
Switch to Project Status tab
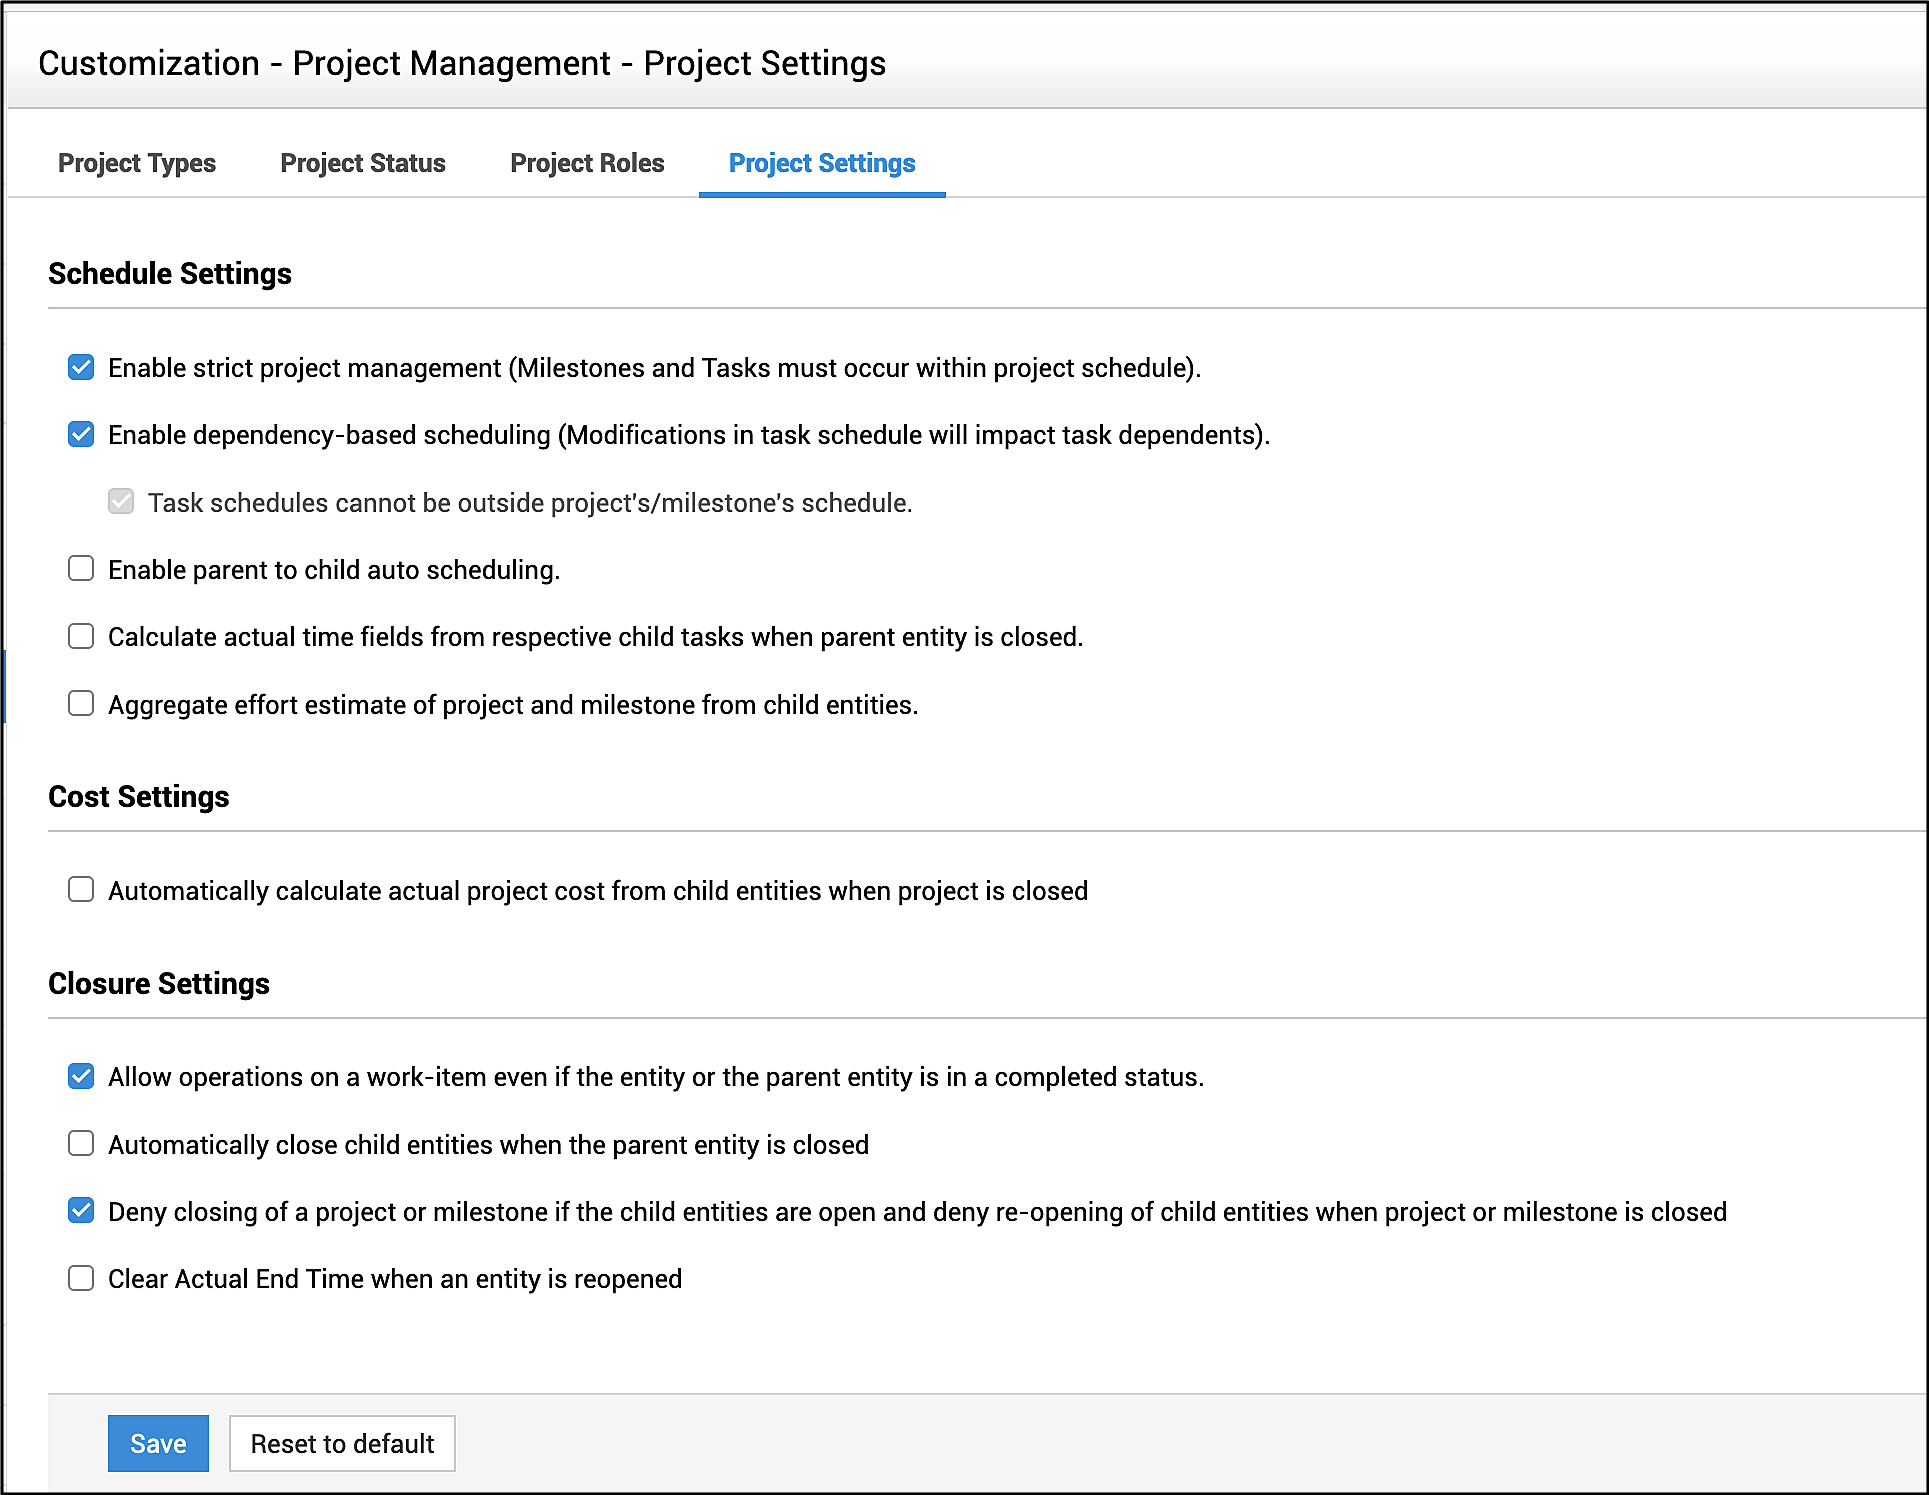[x=363, y=163]
